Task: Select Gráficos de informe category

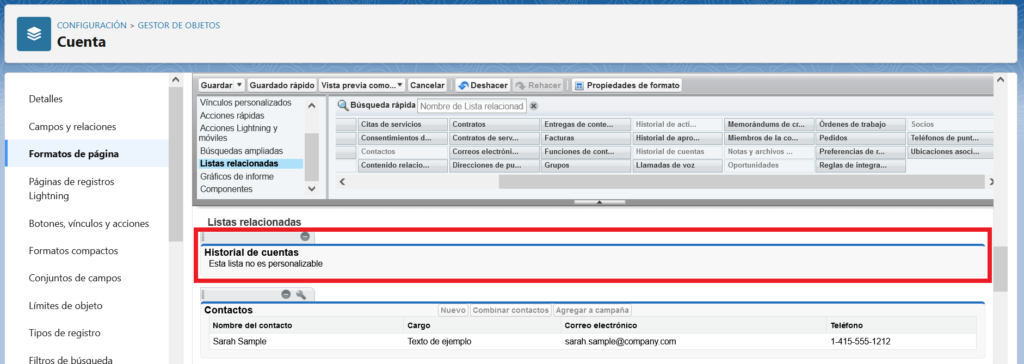Action: click(237, 176)
